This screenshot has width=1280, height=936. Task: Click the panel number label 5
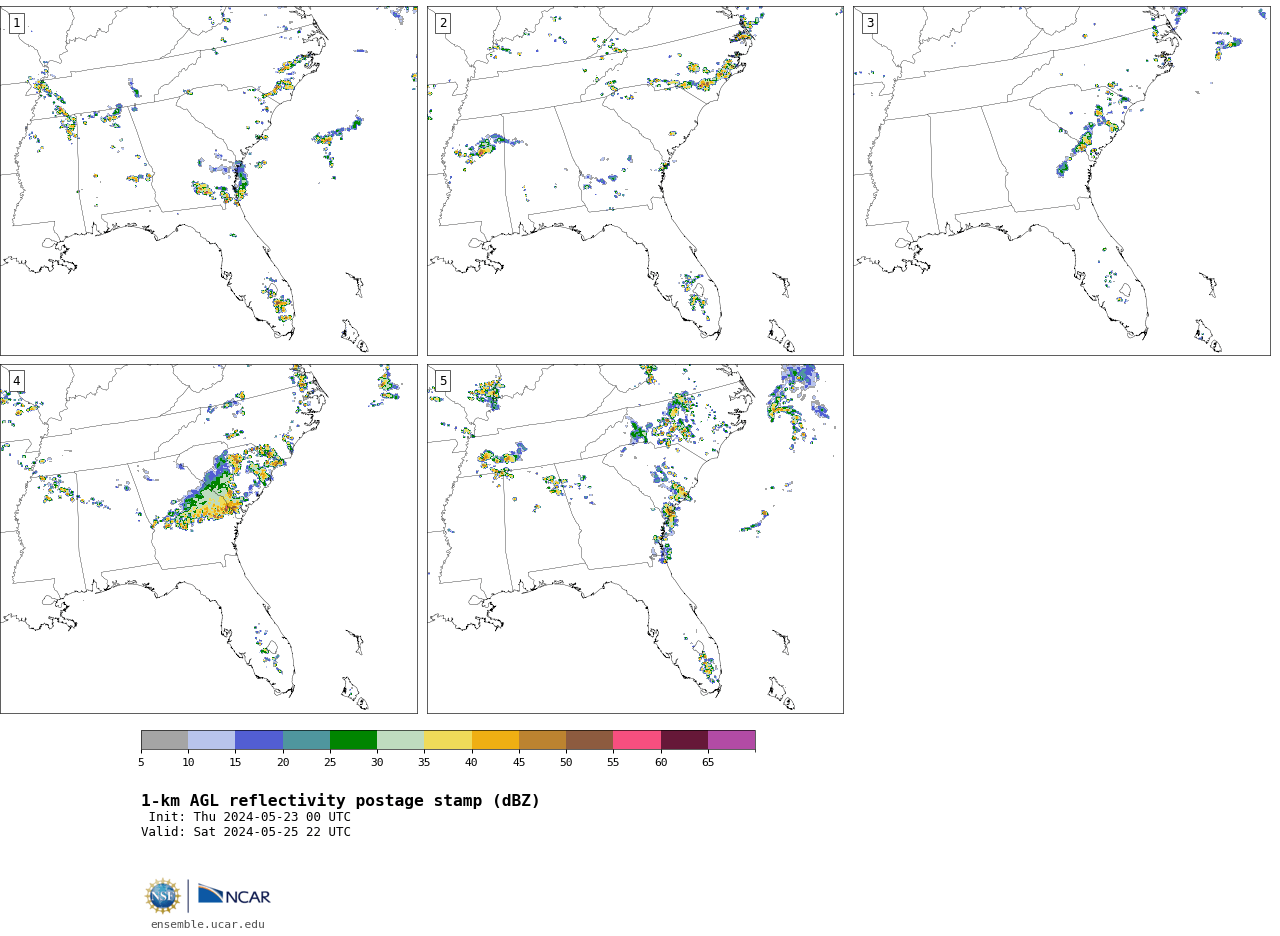(x=443, y=381)
